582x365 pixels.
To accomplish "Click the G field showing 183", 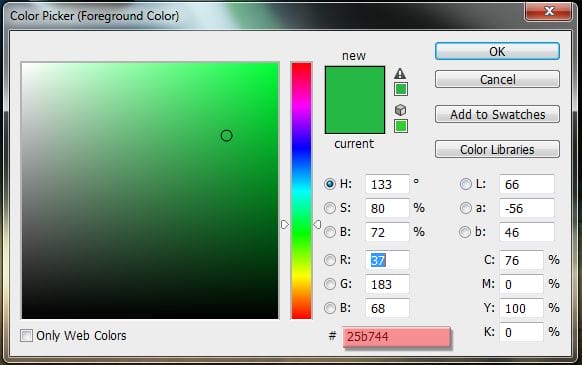I will pos(387,284).
